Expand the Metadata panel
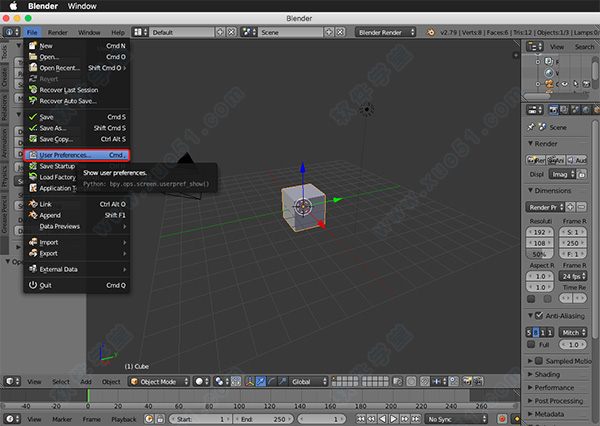The width and height of the screenshot is (600, 426). coord(530,414)
